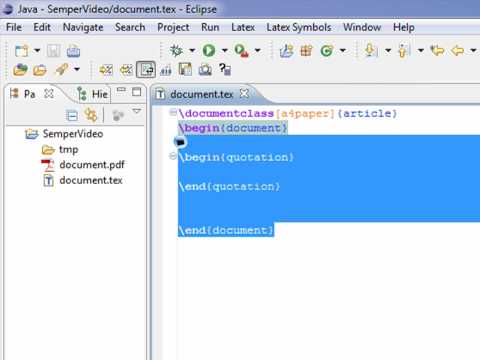480x360 pixels.
Task: Open the Next Annotation dropdown arrow
Action: click(x=388, y=51)
